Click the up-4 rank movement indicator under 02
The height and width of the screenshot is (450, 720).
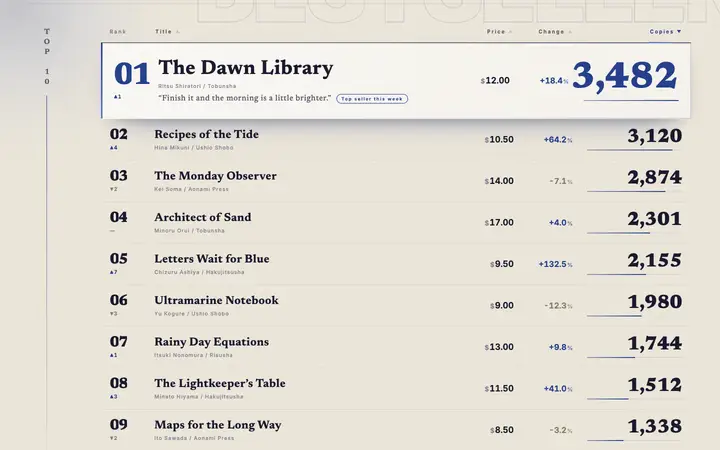(x=113, y=148)
